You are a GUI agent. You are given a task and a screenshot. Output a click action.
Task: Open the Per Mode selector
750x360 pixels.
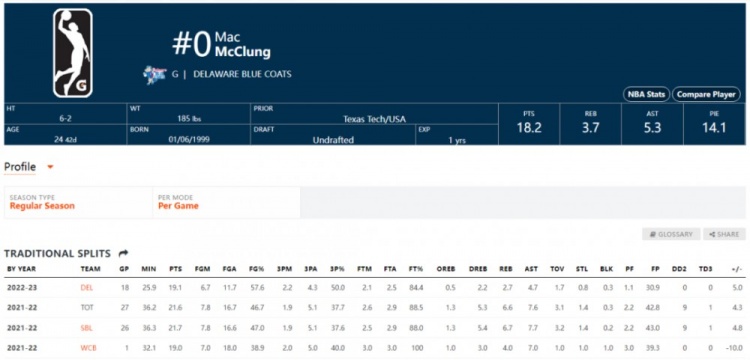pyautogui.click(x=226, y=202)
